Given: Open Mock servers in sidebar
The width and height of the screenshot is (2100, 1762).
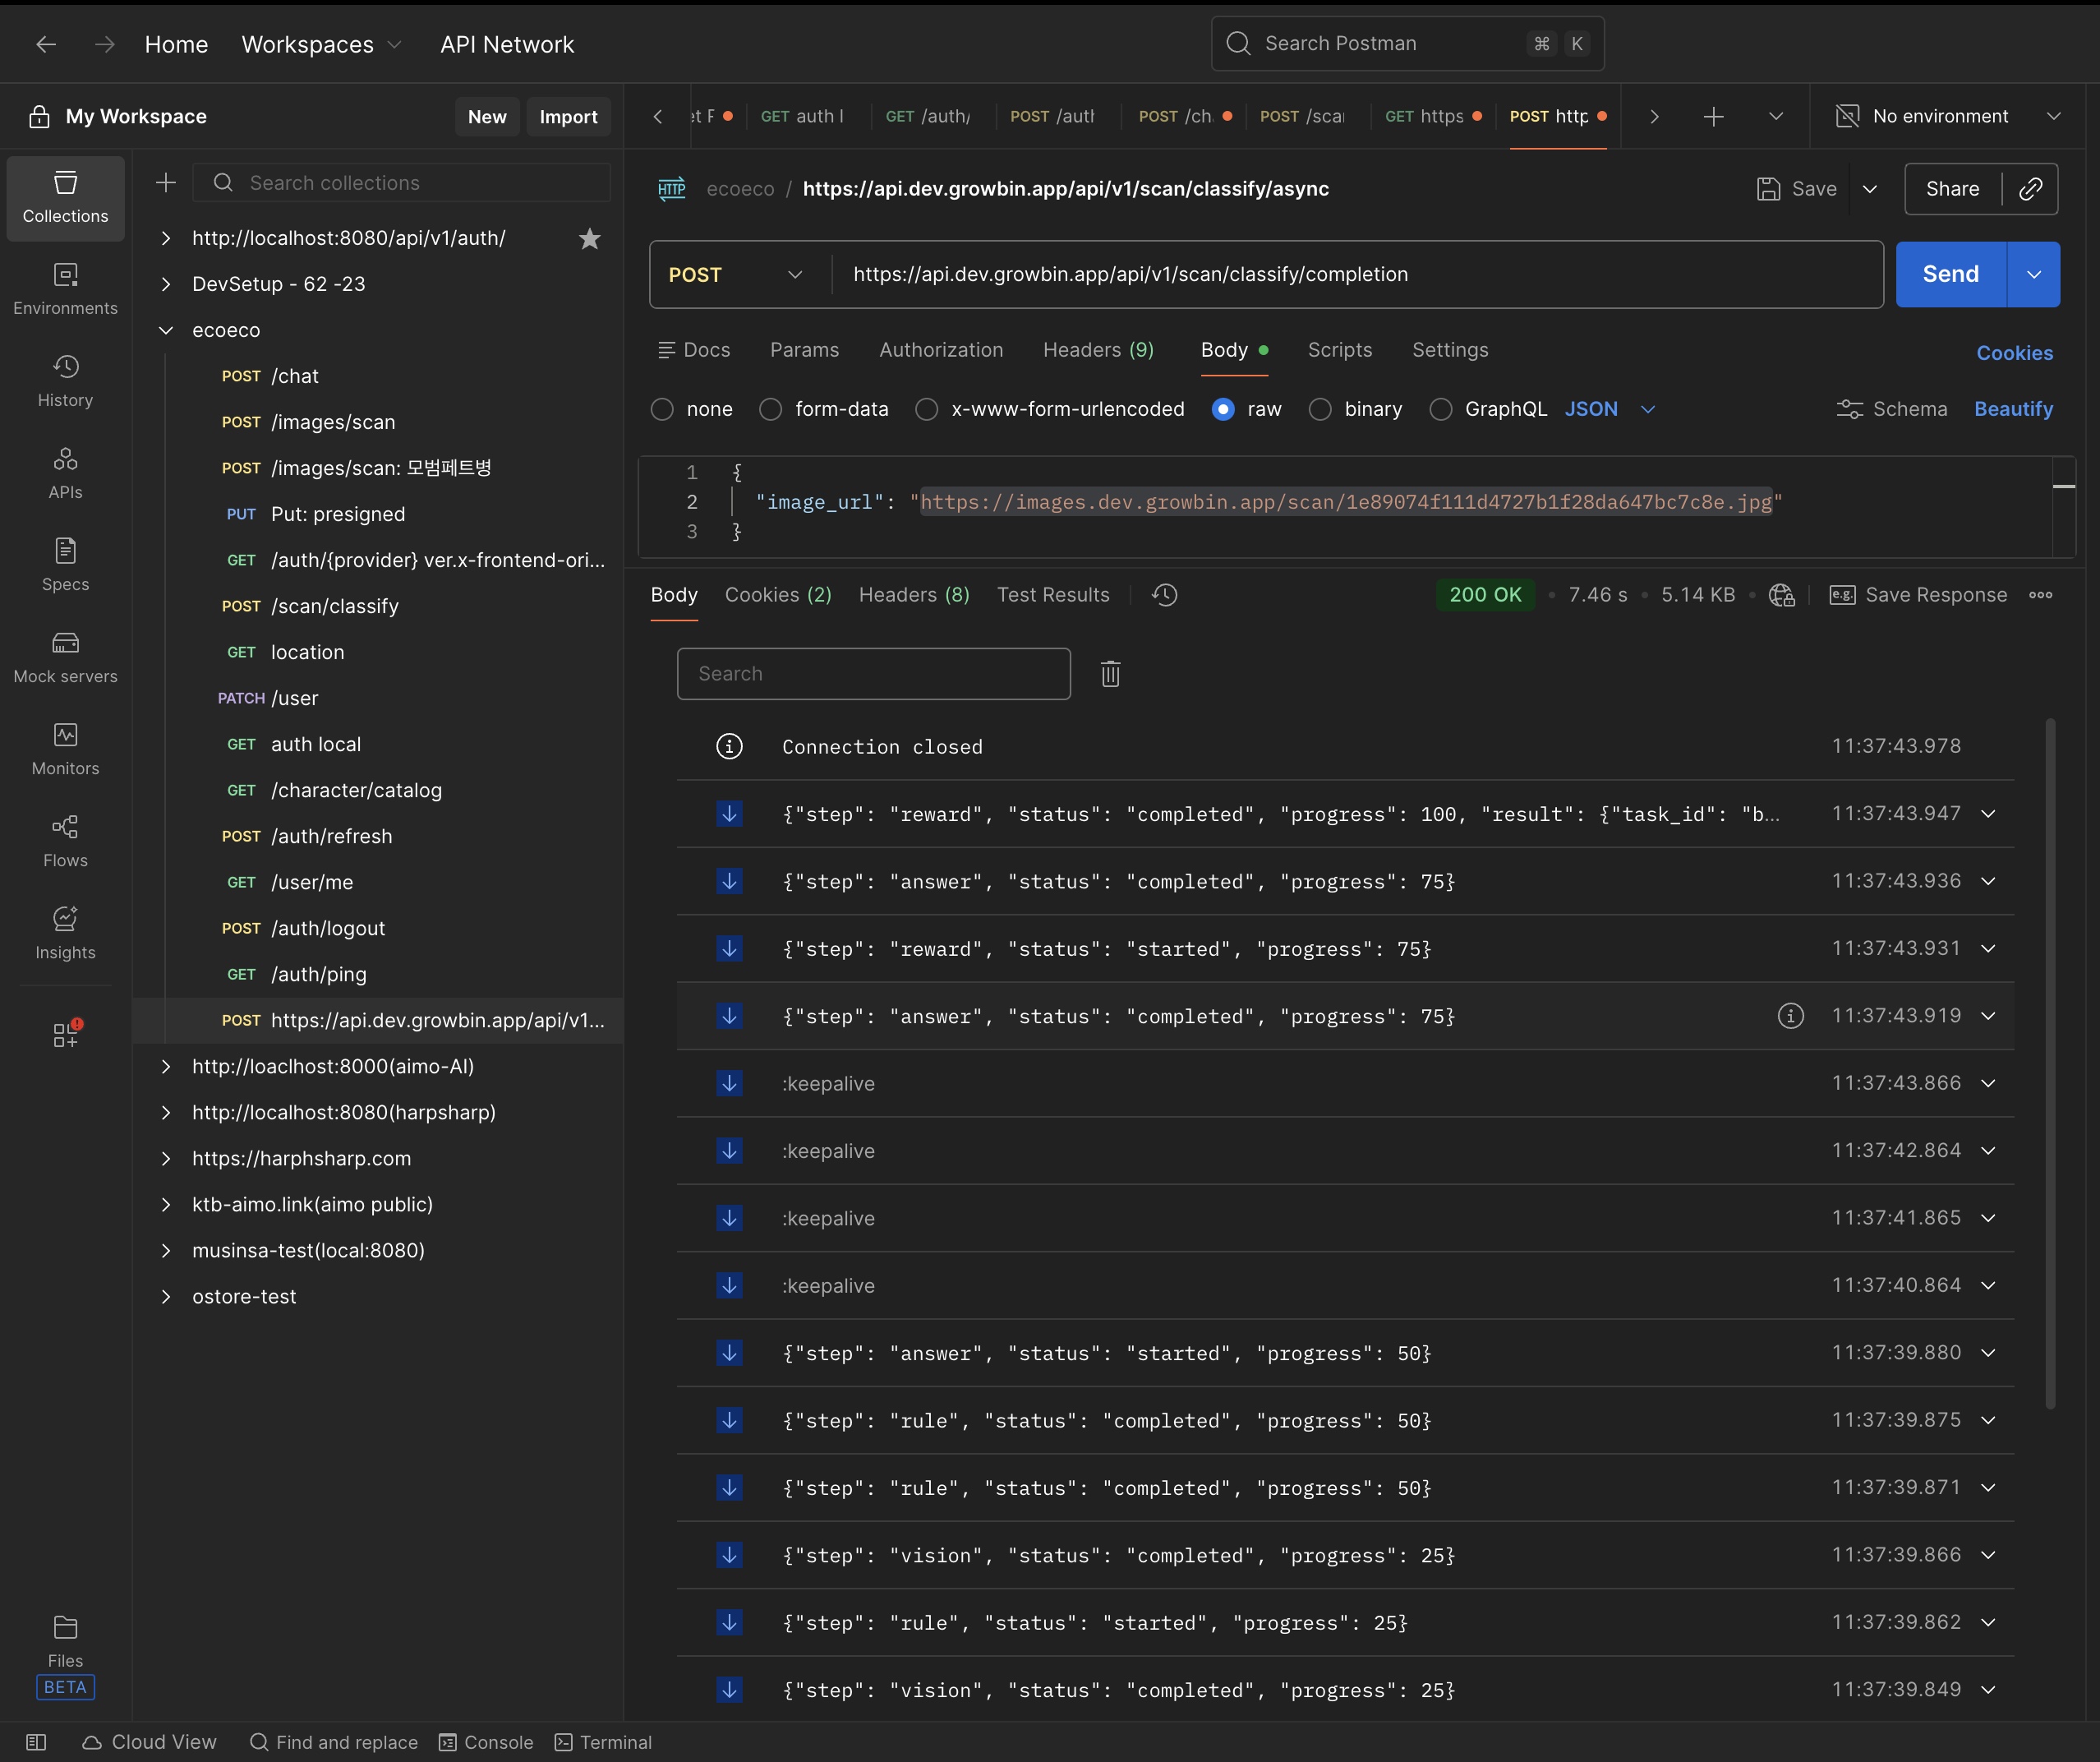Looking at the screenshot, I should pyautogui.click(x=65, y=657).
